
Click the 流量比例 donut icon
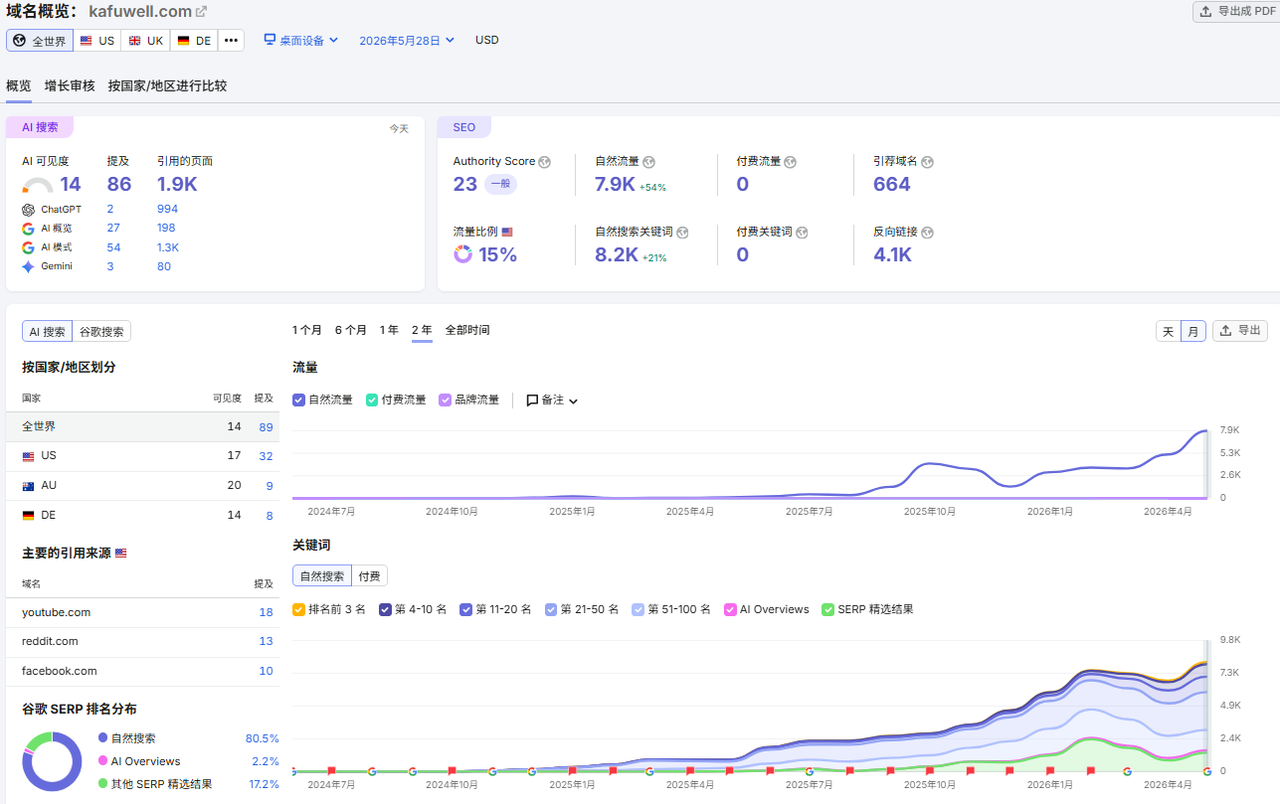pyautogui.click(x=463, y=254)
